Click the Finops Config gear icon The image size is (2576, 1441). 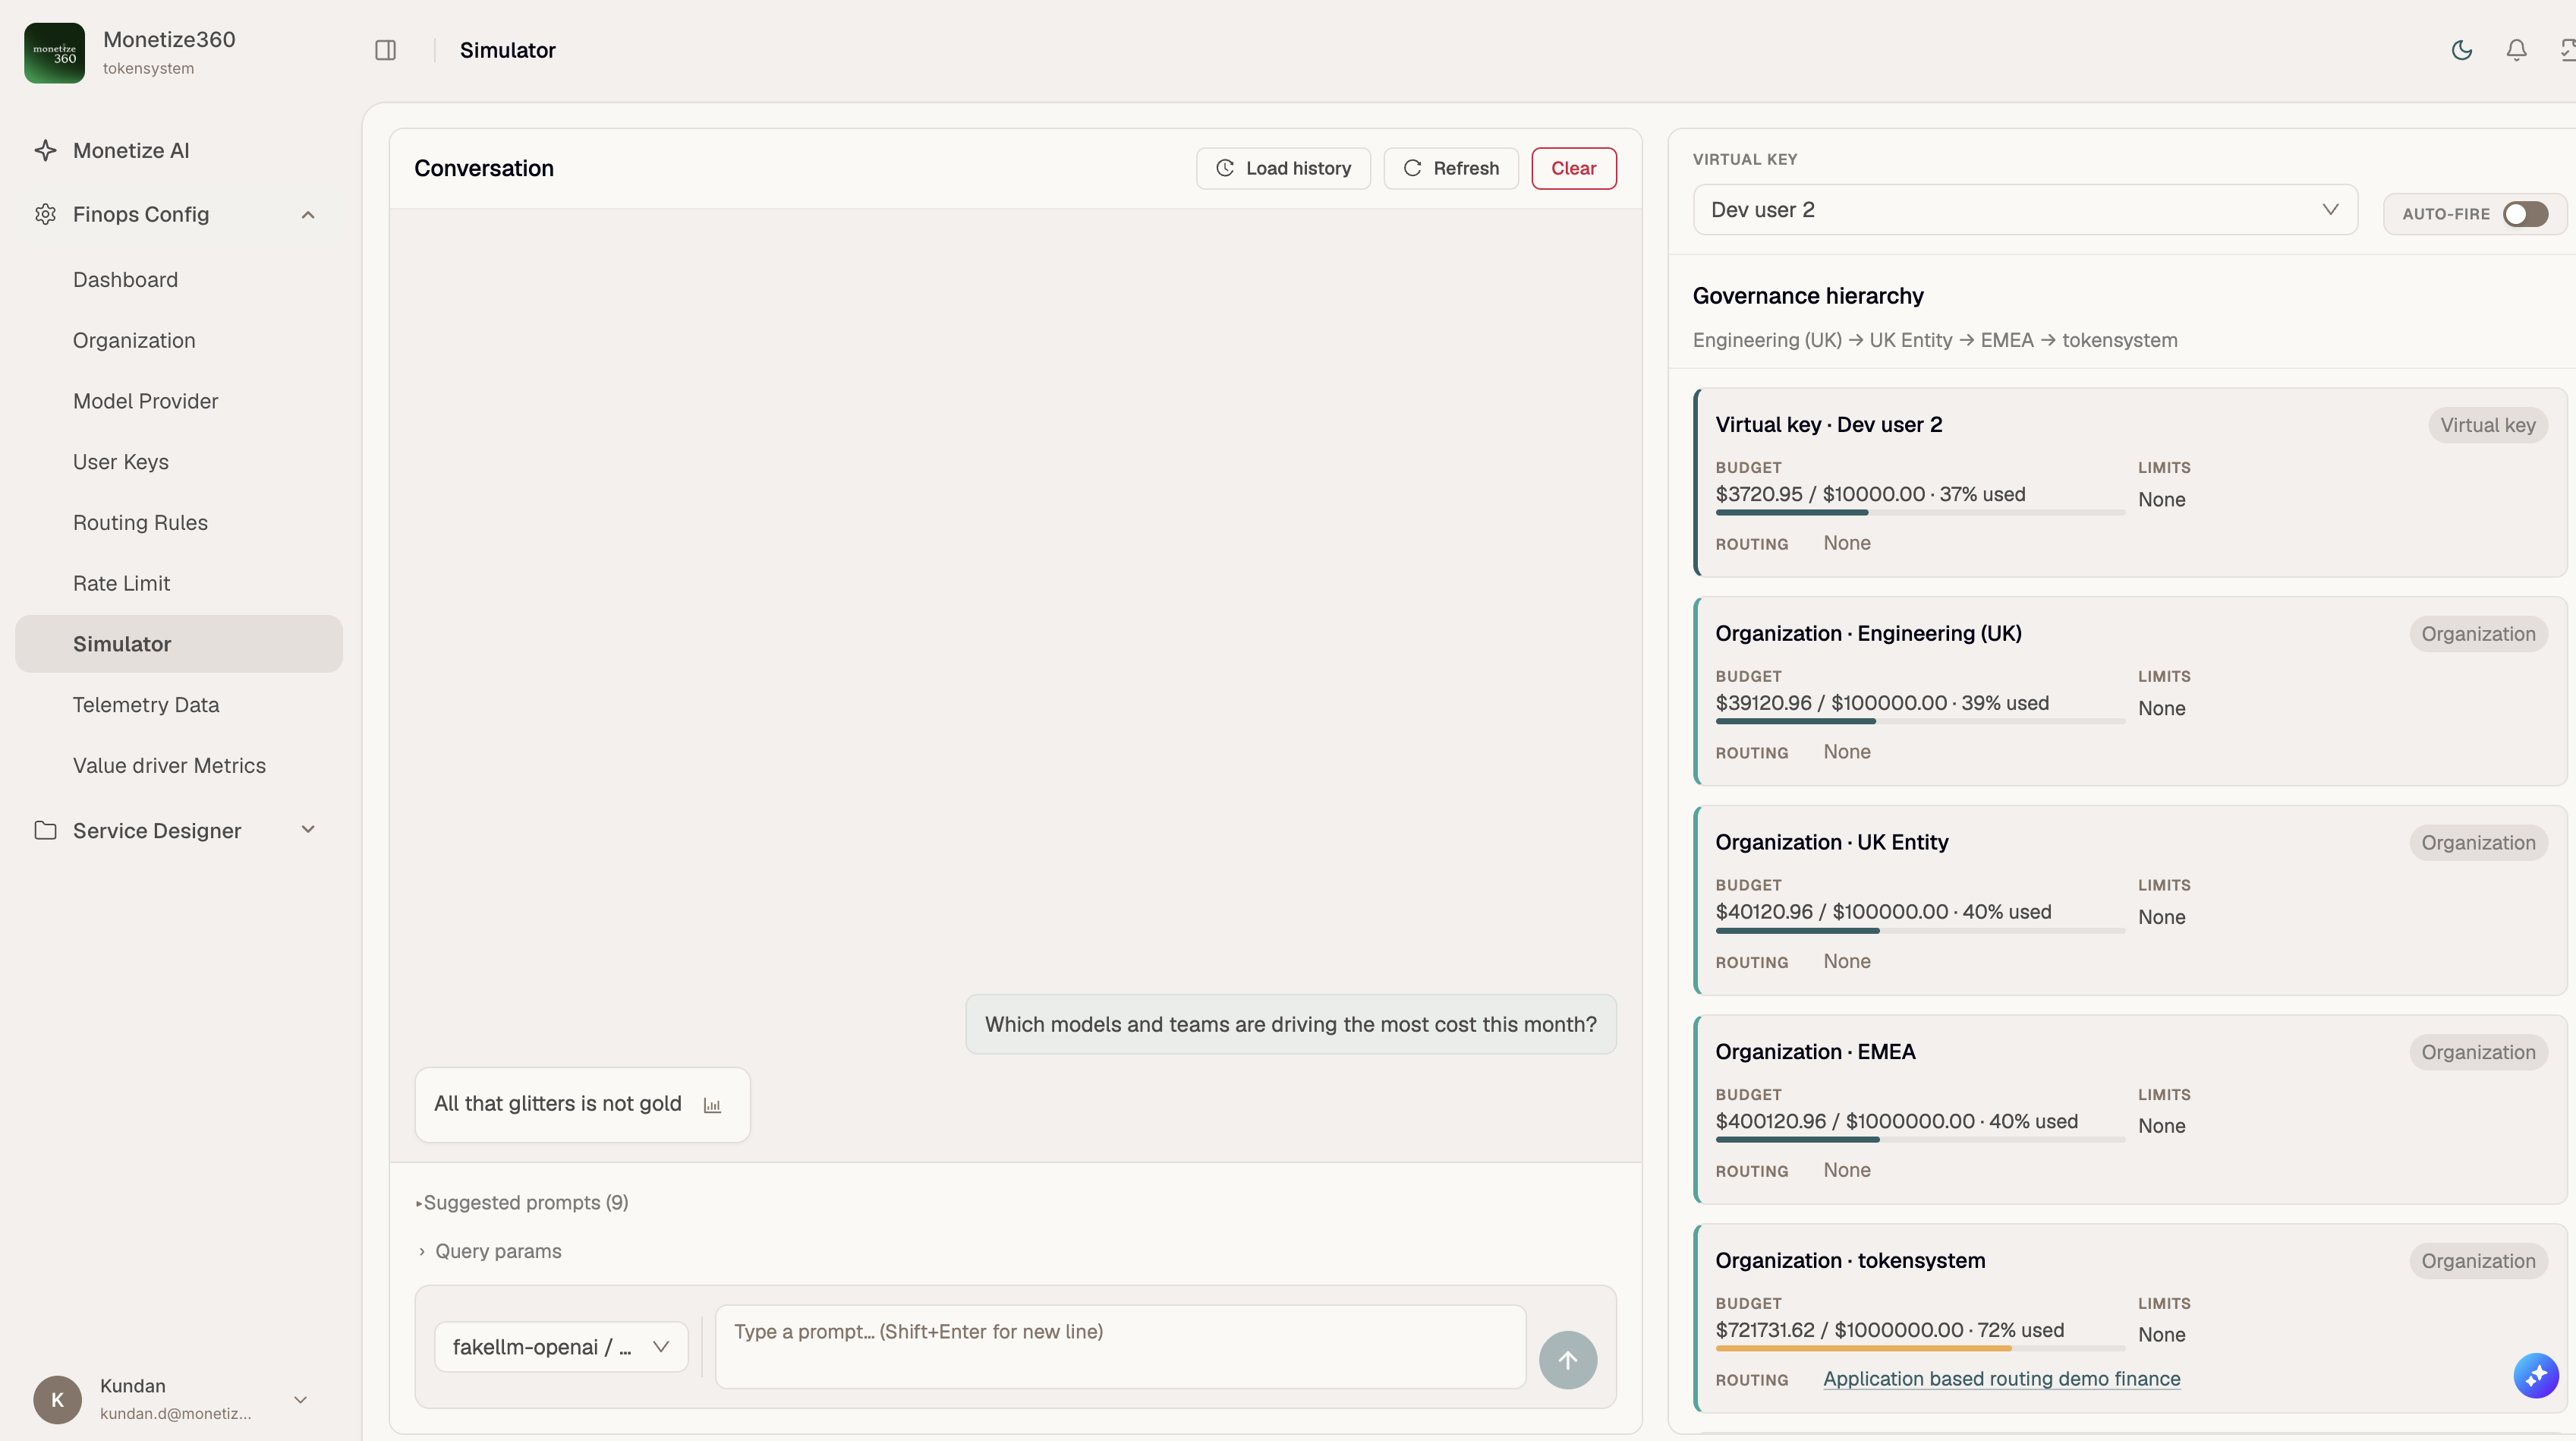(x=45, y=214)
